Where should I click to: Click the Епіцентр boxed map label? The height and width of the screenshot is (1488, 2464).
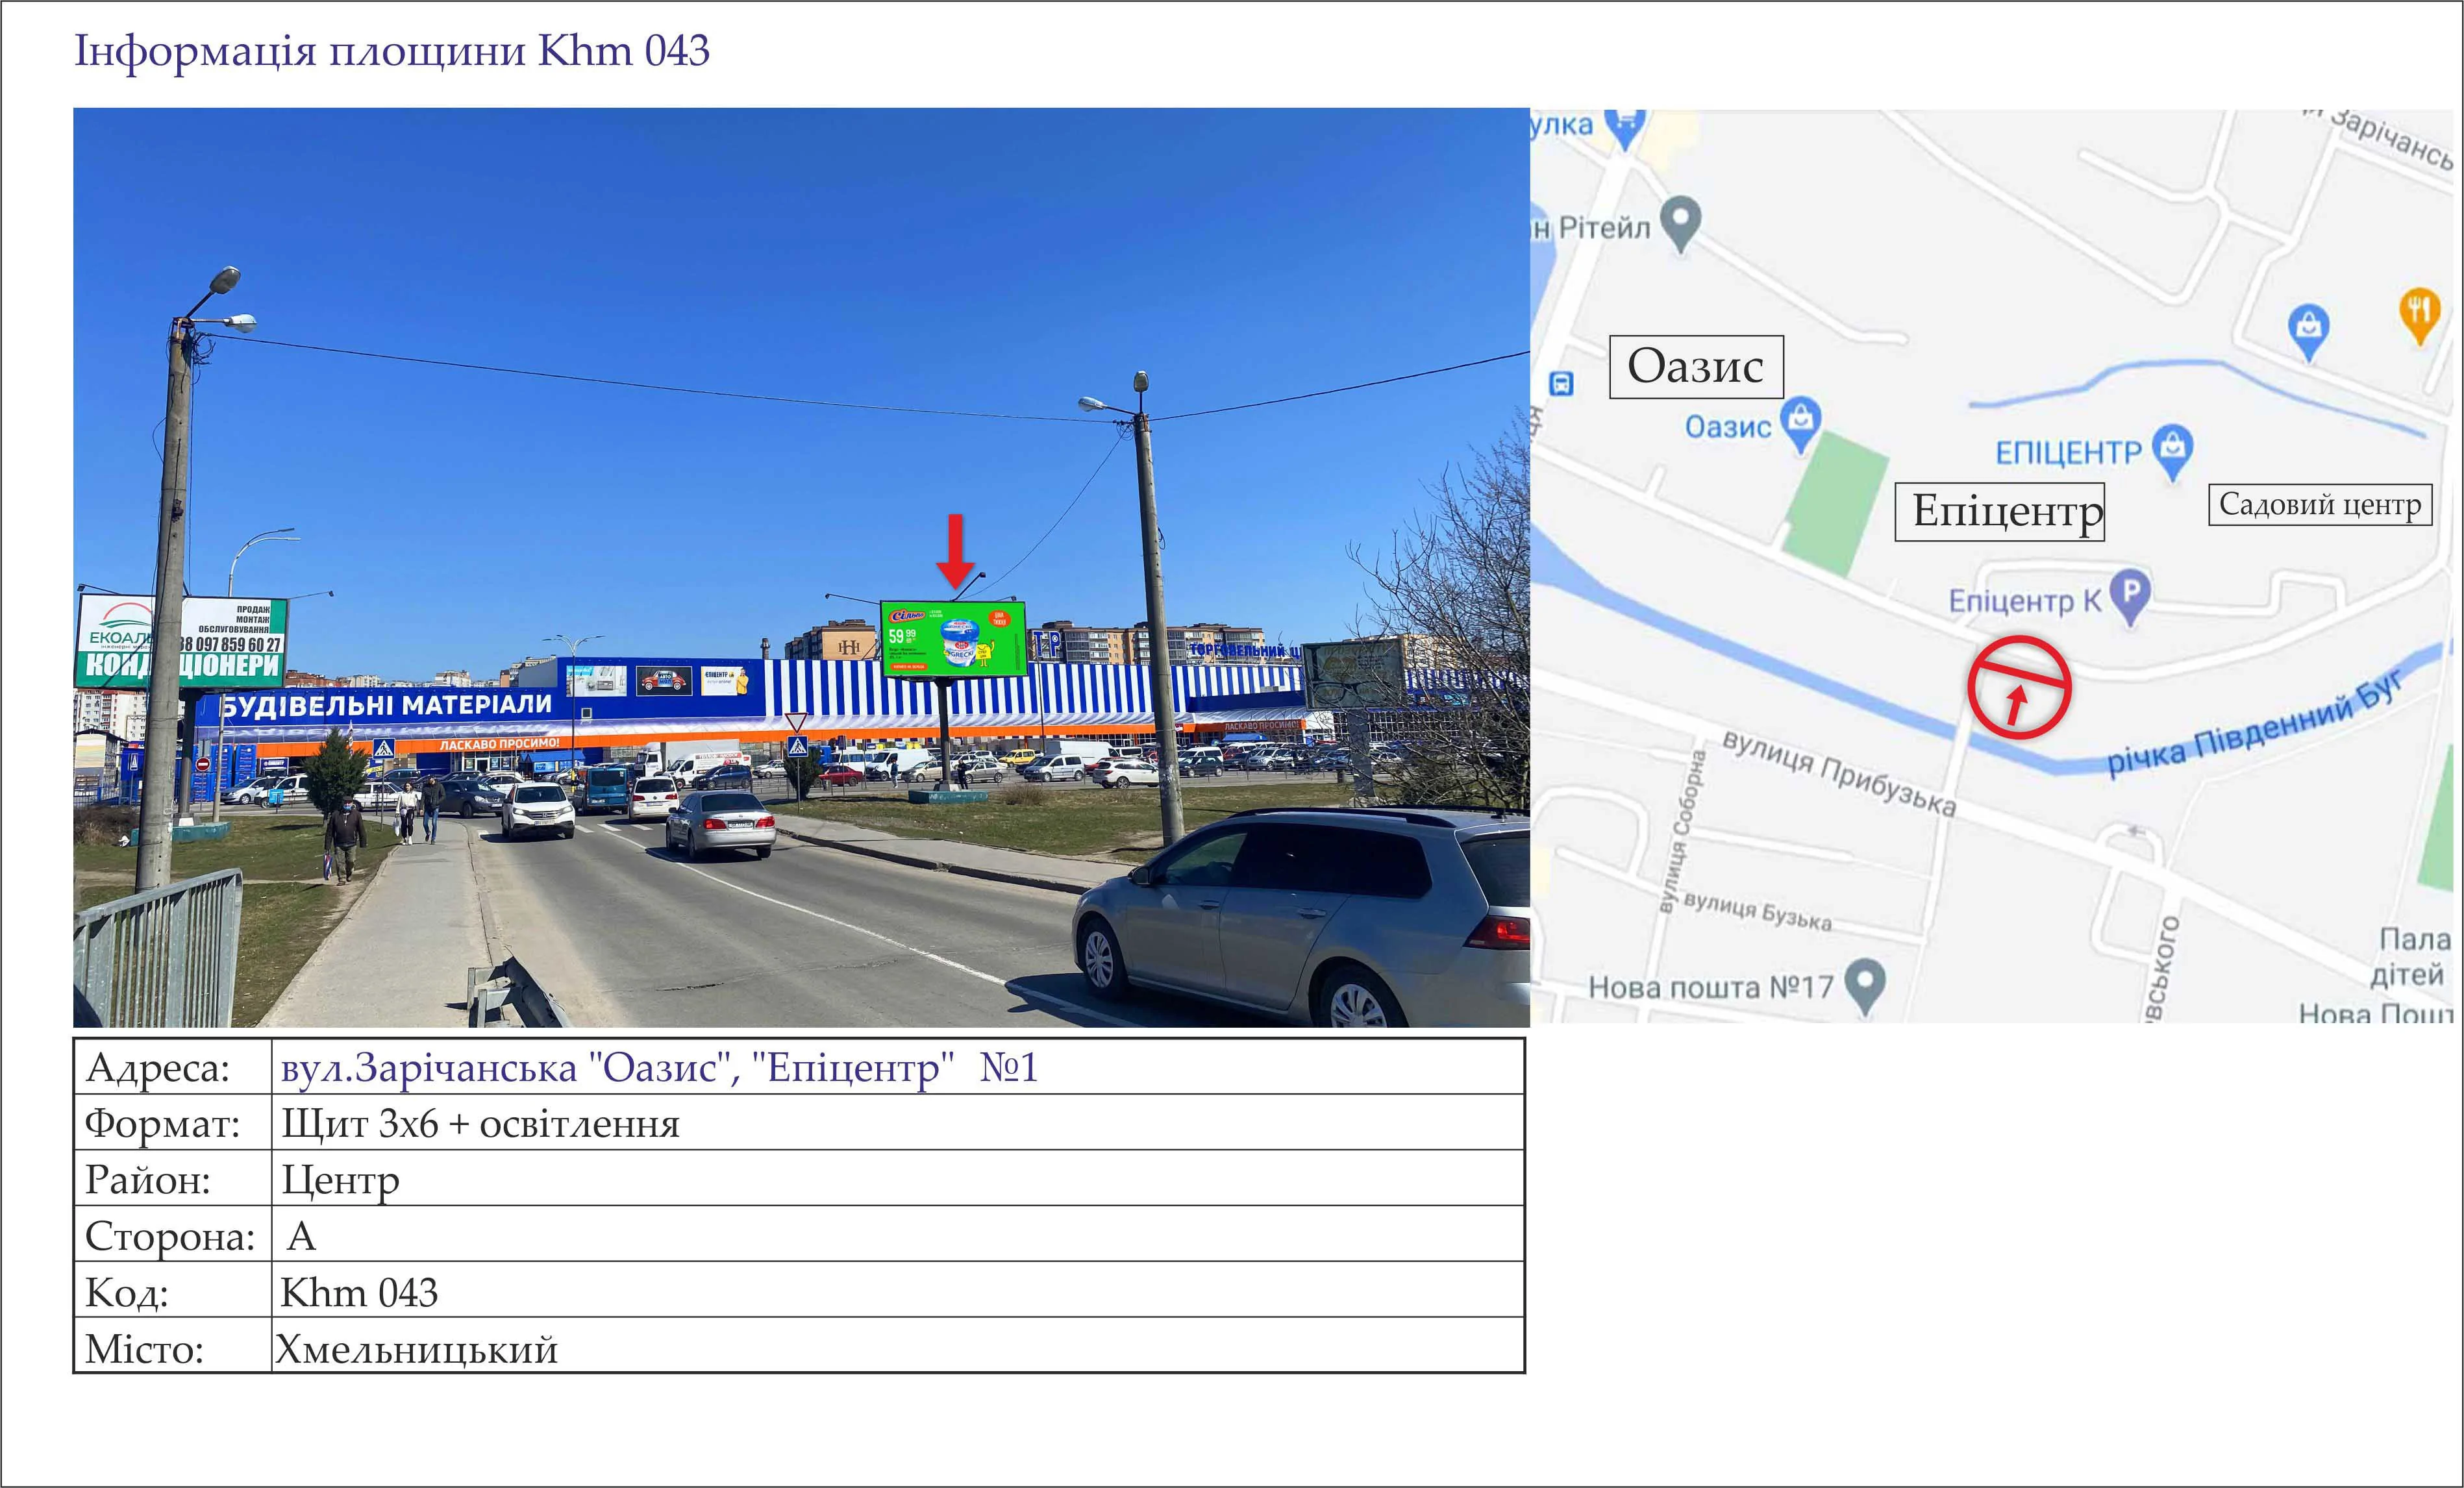click(x=2000, y=512)
